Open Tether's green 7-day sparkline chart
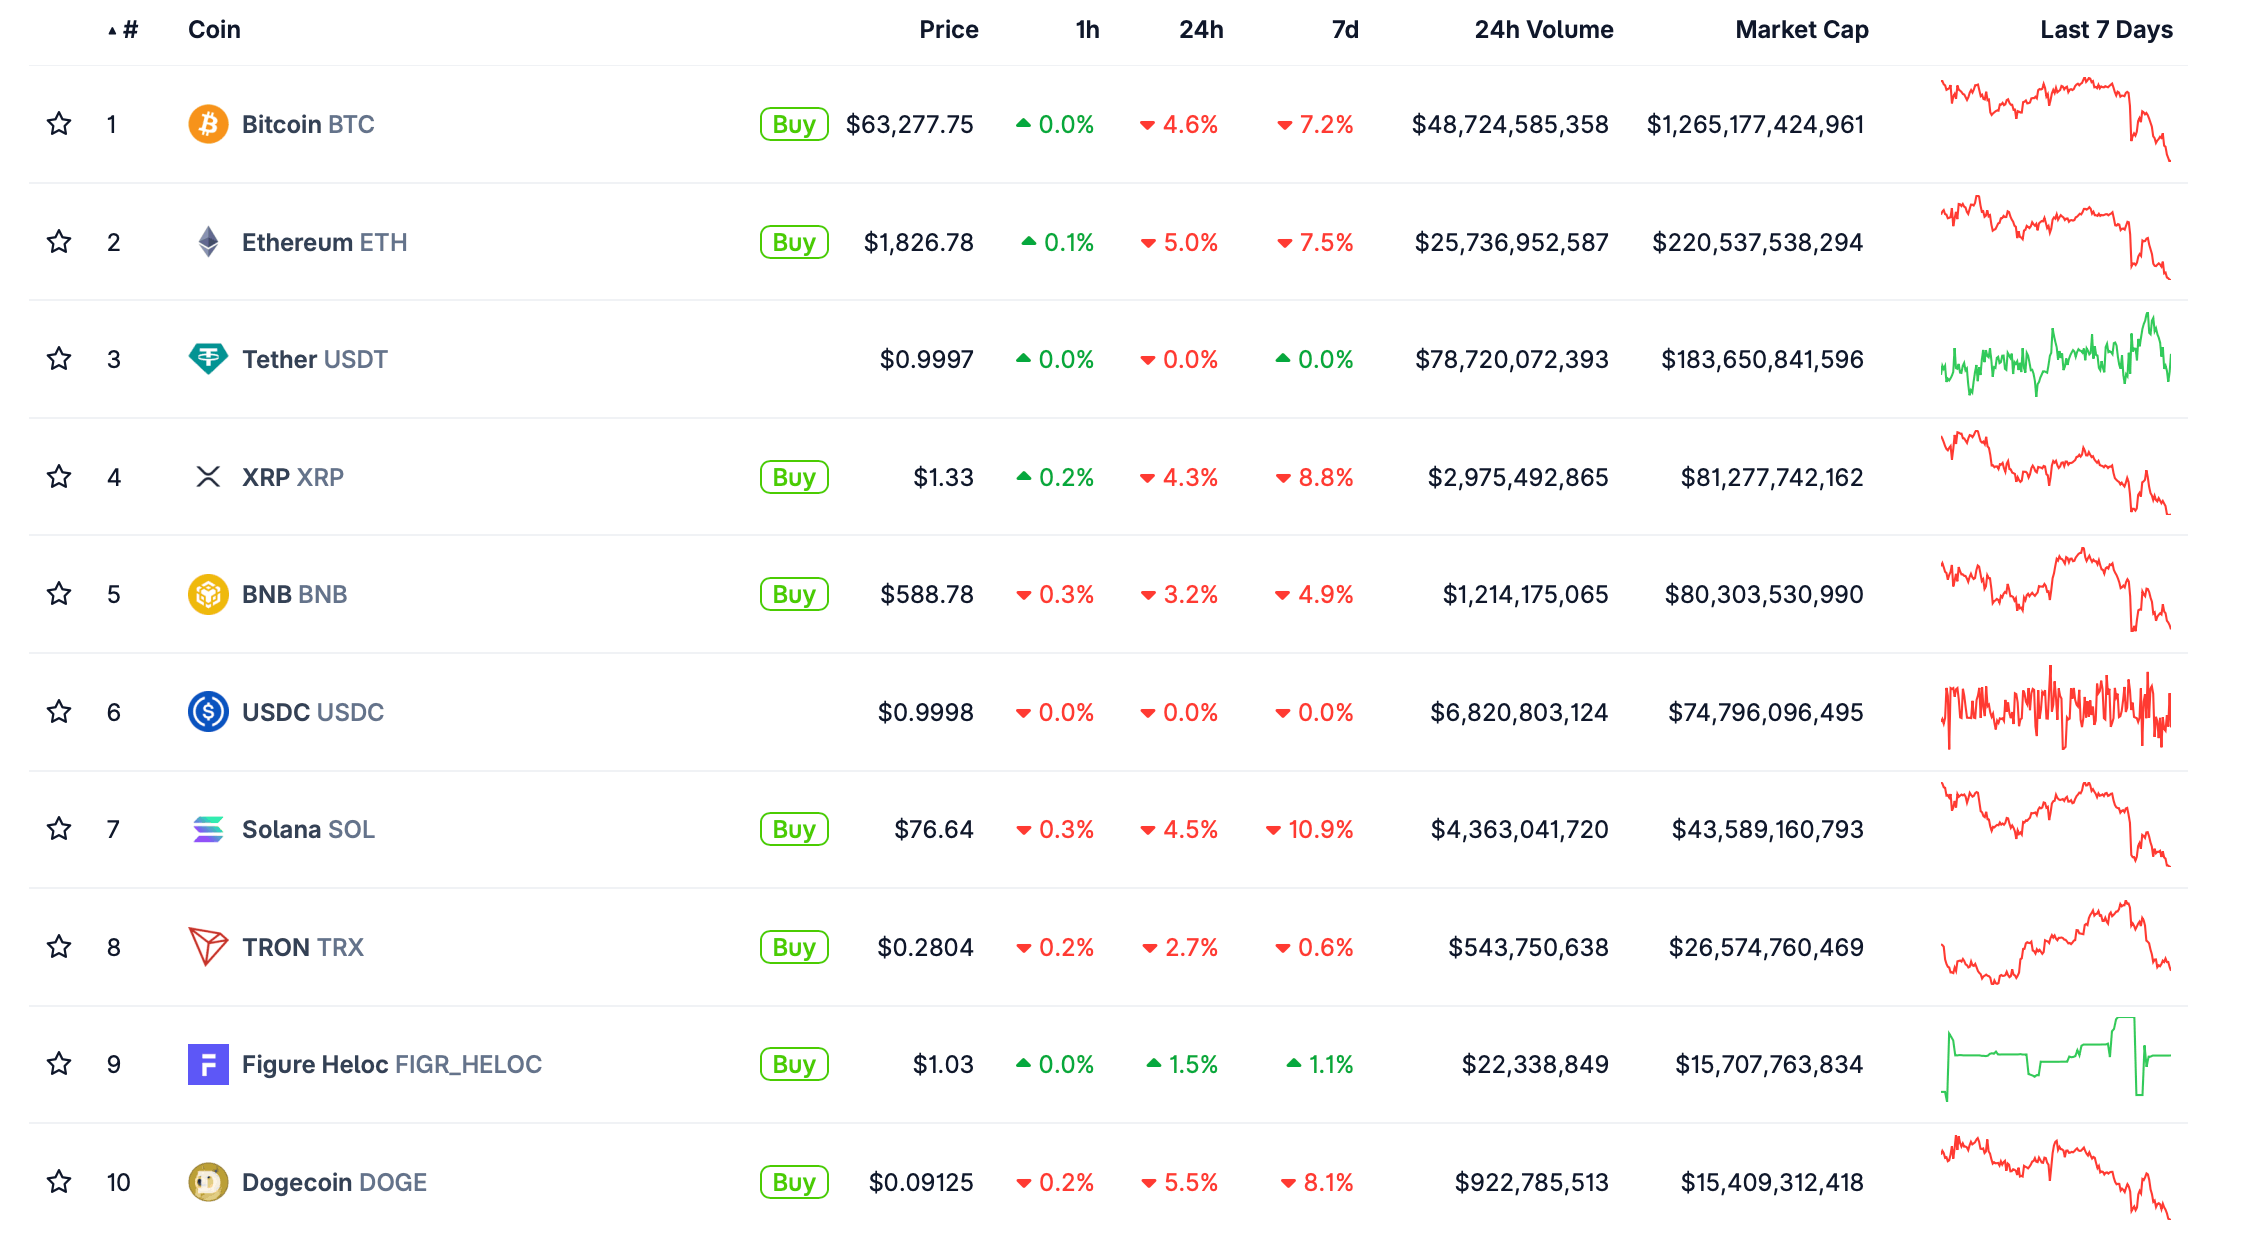The image size is (2254, 1236). [x=2055, y=357]
